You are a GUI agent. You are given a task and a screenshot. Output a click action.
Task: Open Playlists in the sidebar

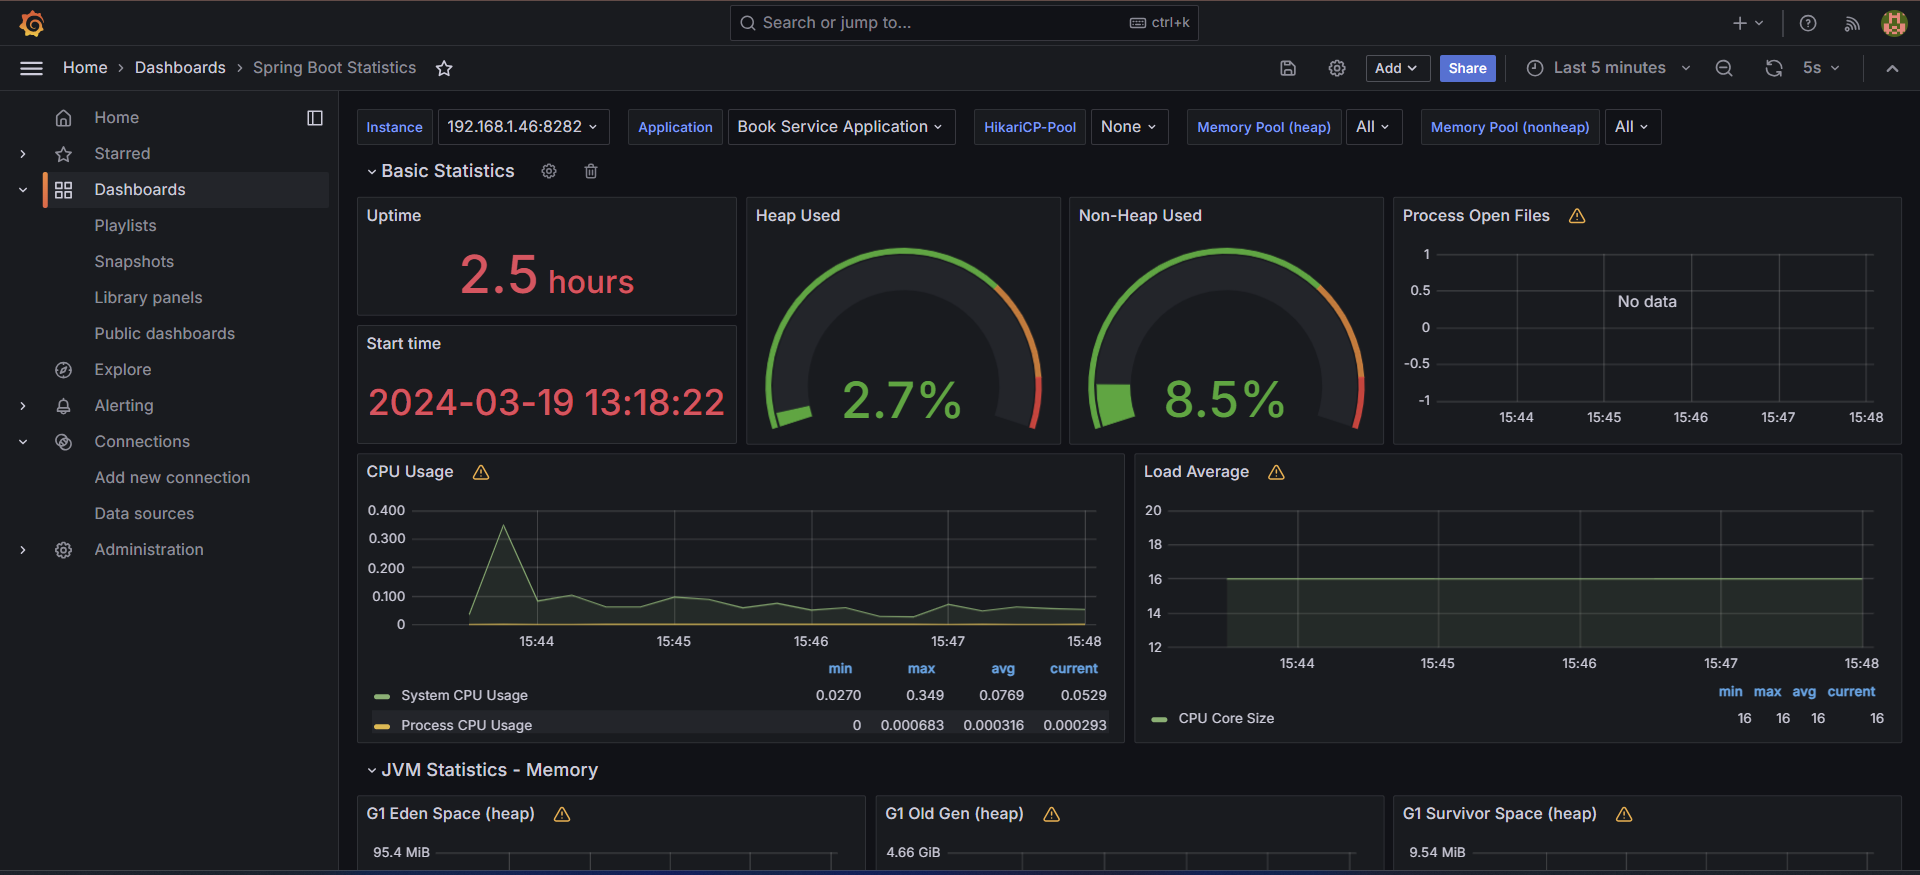pyautogui.click(x=125, y=226)
